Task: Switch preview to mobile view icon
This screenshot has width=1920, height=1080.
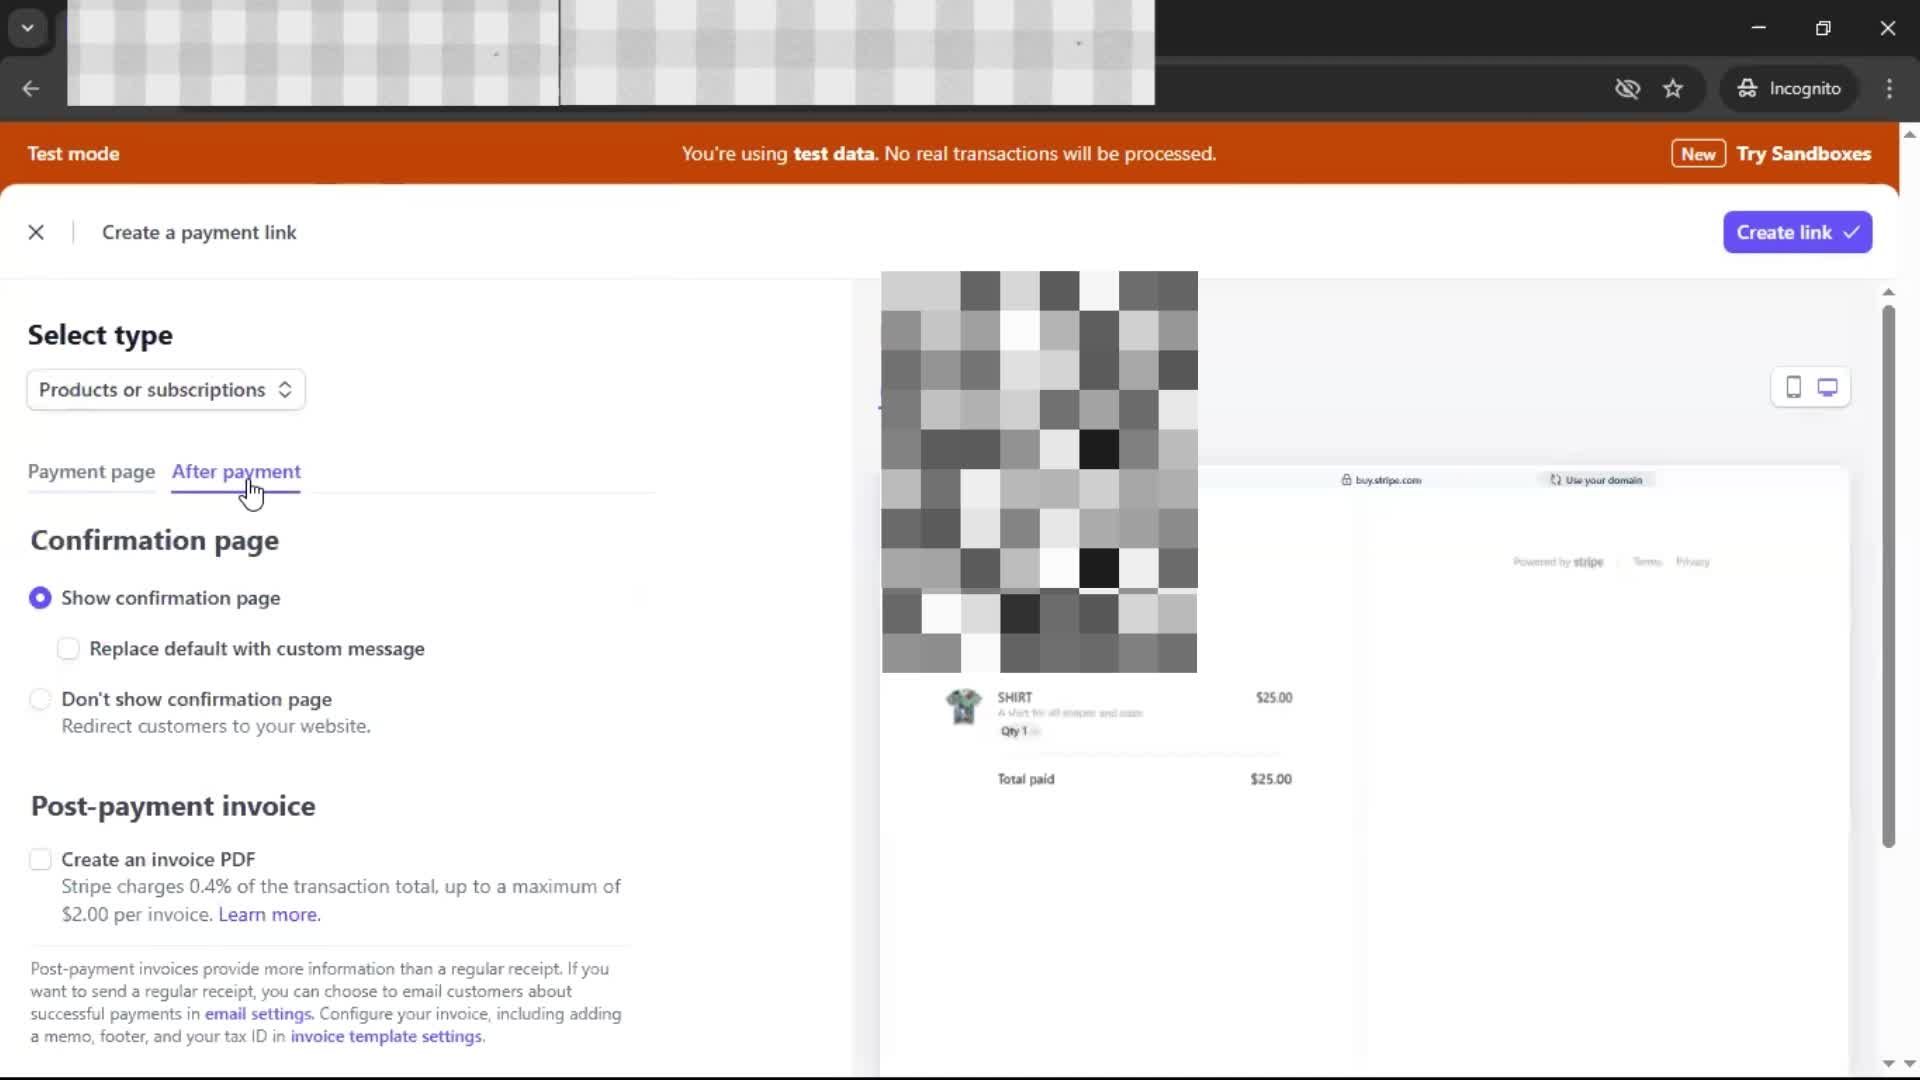Action: tap(1793, 387)
